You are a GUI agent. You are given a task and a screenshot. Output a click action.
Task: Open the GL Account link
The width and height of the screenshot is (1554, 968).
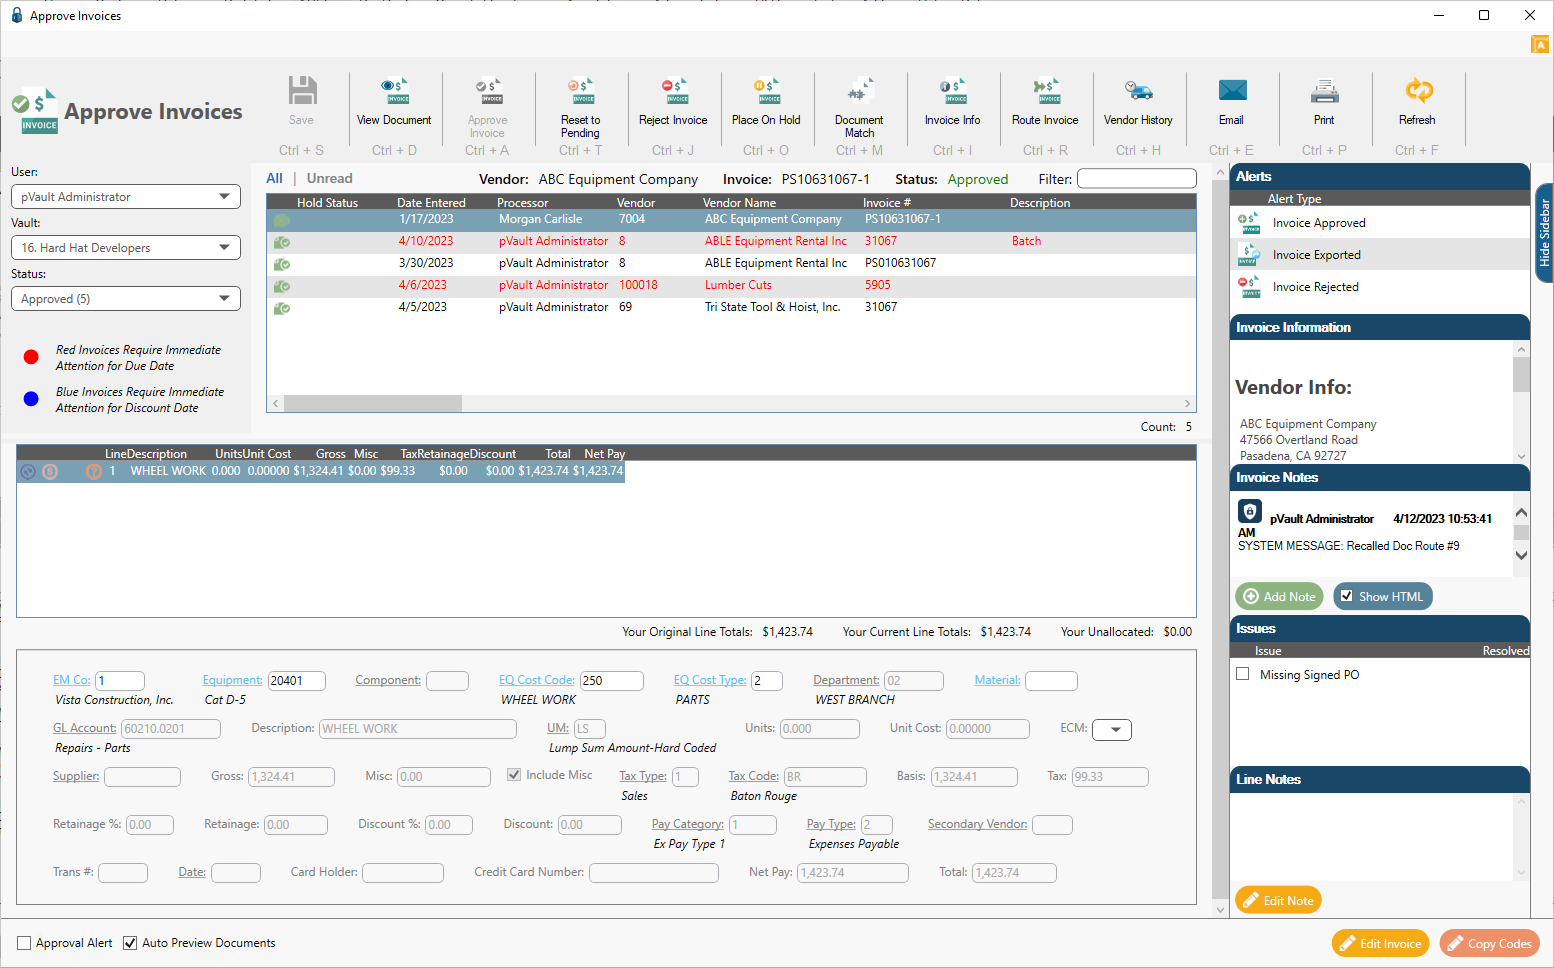(85, 728)
